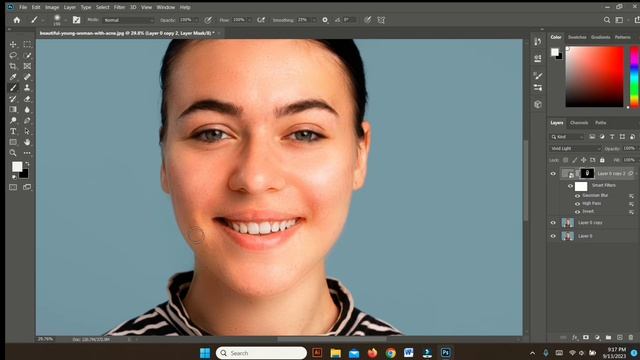
Task: Pick a color in the color field
Action: click(595, 77)
